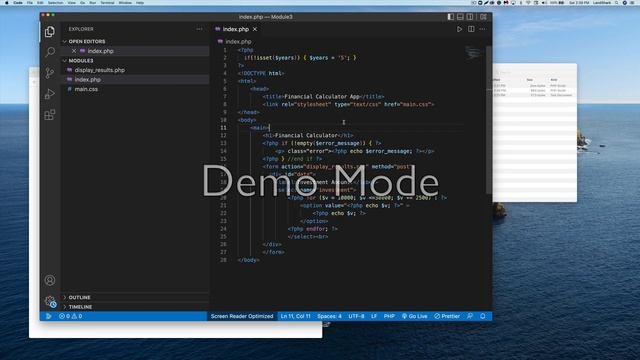640x360 pixels.
Task: Click the editor minimap
Action: [473, 53]
